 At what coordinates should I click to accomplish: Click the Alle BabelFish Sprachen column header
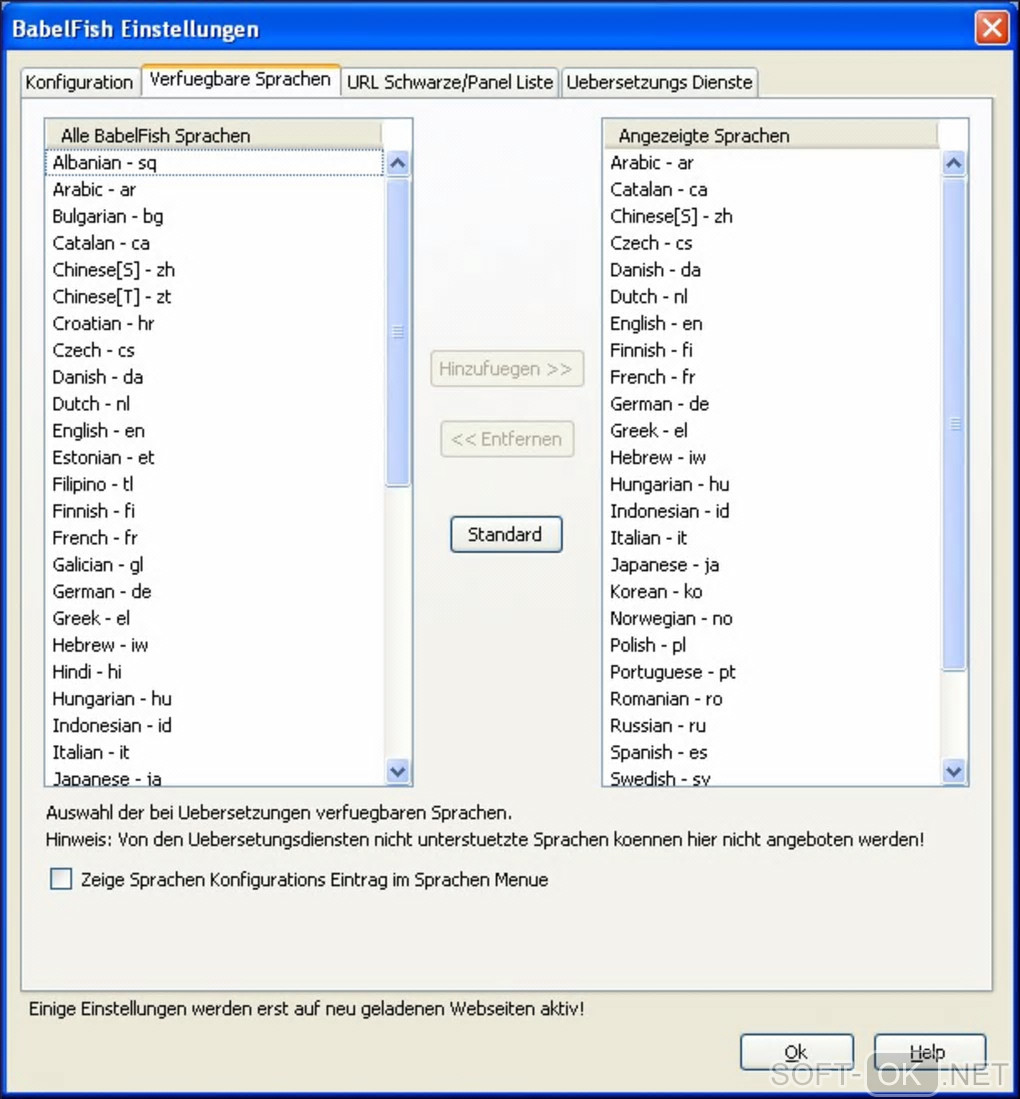pyautogui.click(x=213, y=135)
